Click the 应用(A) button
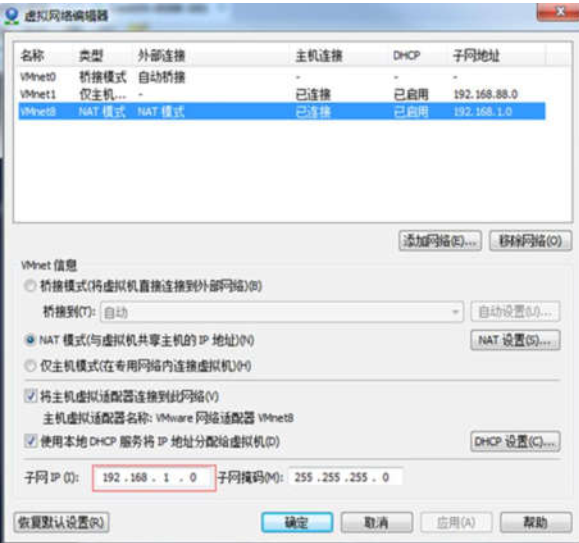The height and width of the screenshot is (543, 579). [456, 522]
